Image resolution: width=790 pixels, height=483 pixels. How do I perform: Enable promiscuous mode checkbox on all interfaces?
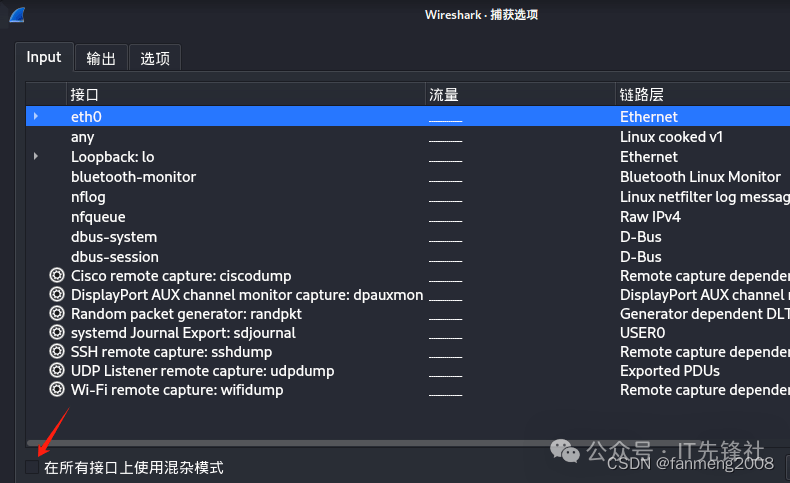click(33, 467)
